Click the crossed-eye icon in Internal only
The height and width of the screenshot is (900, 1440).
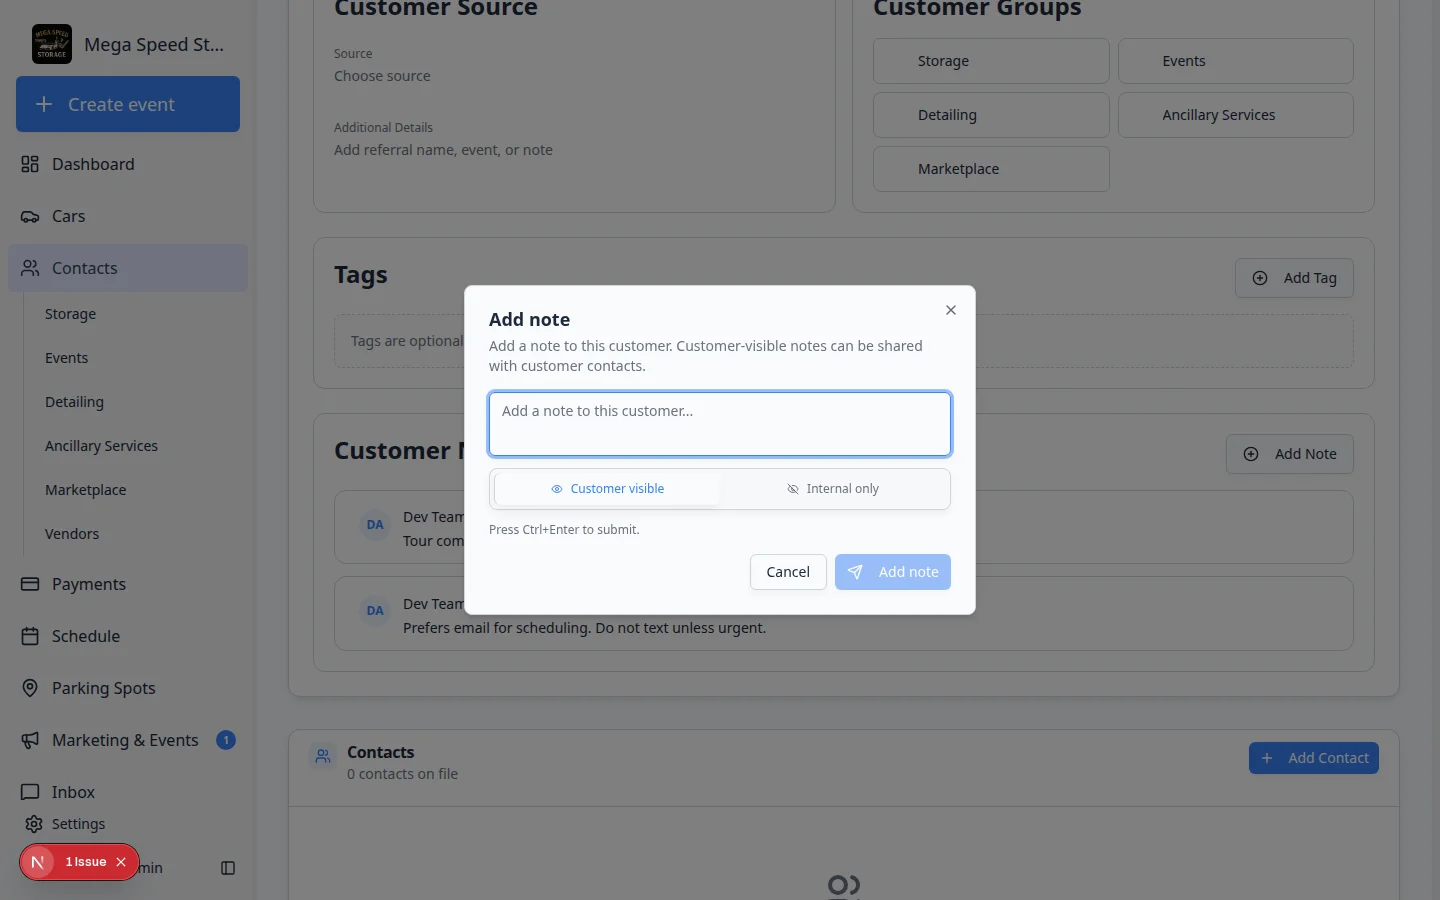[793, 489]
